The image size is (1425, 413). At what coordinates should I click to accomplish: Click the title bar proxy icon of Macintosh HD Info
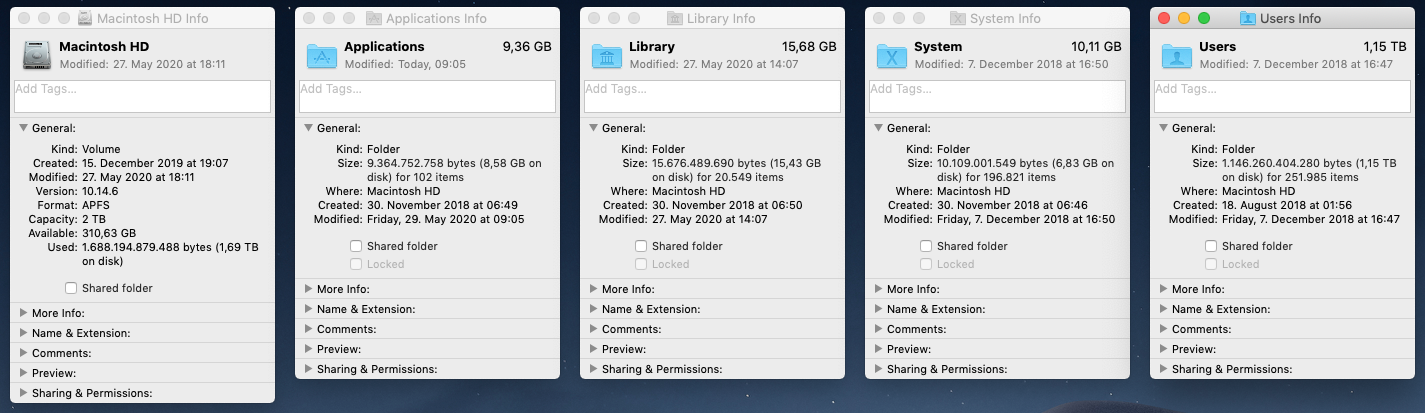point(86,18)
